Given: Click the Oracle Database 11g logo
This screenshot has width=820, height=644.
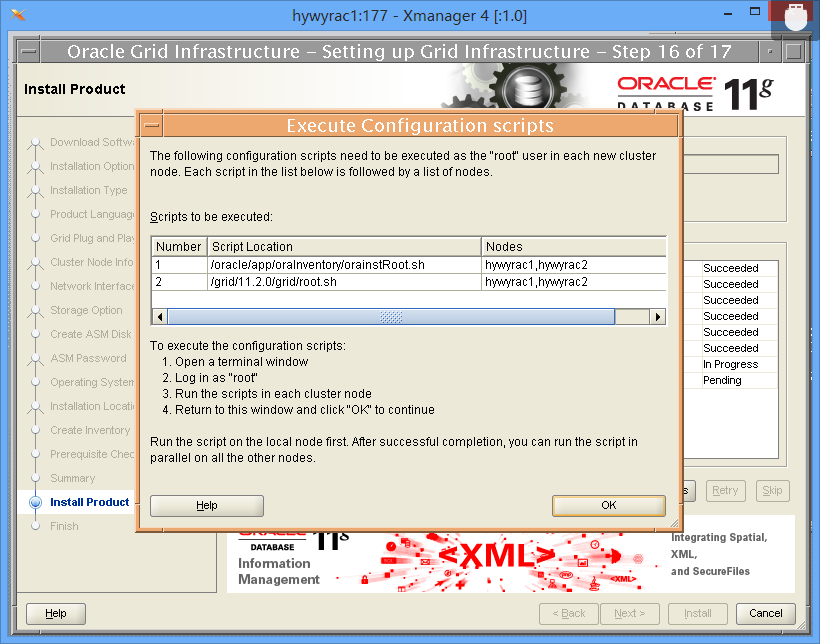Looking at the screenshot, I should (x=694, y=94).
